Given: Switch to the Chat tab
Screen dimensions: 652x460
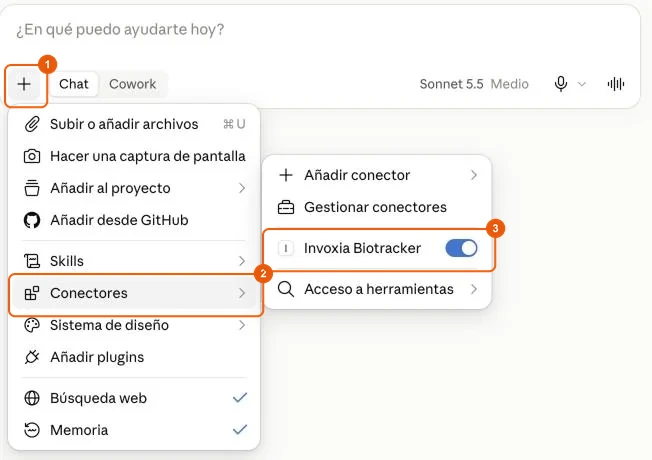Looking at the screenshot, I should click(74, 84).
